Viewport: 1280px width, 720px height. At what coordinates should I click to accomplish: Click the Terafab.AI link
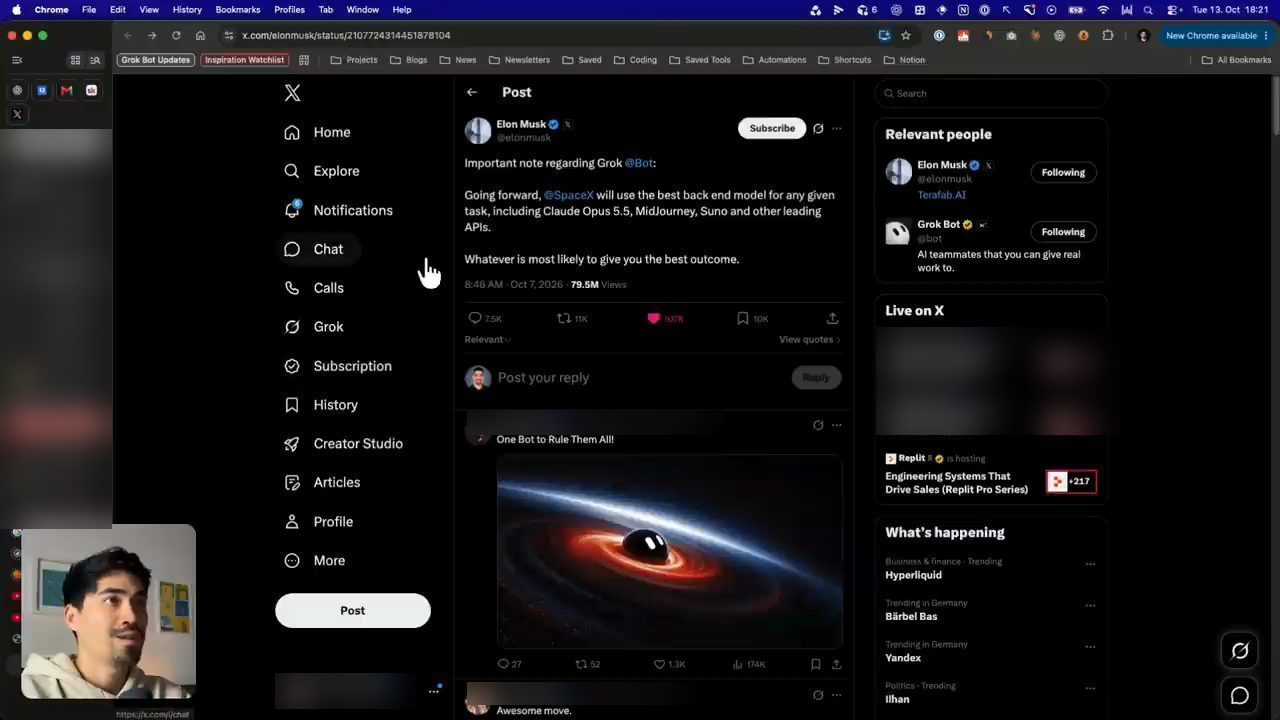[x=942, y=195]
